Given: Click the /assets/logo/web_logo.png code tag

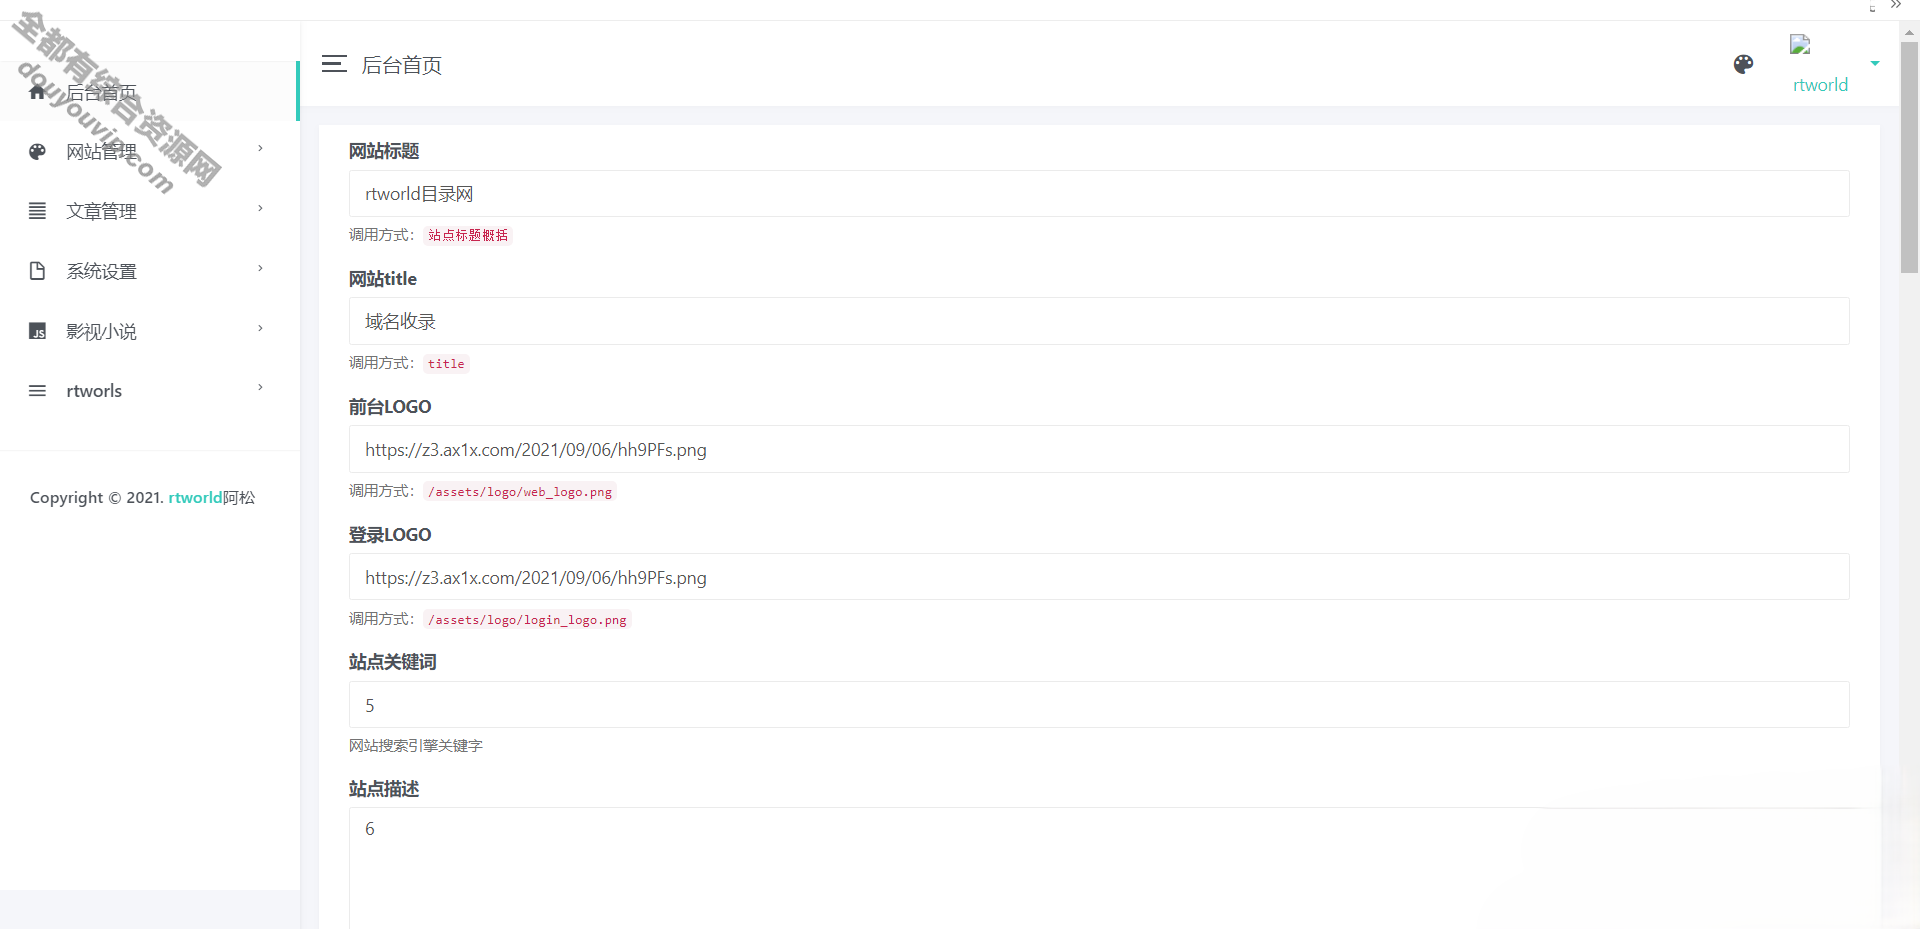Looking at the screenshot, I should click(x=520, y=492).
